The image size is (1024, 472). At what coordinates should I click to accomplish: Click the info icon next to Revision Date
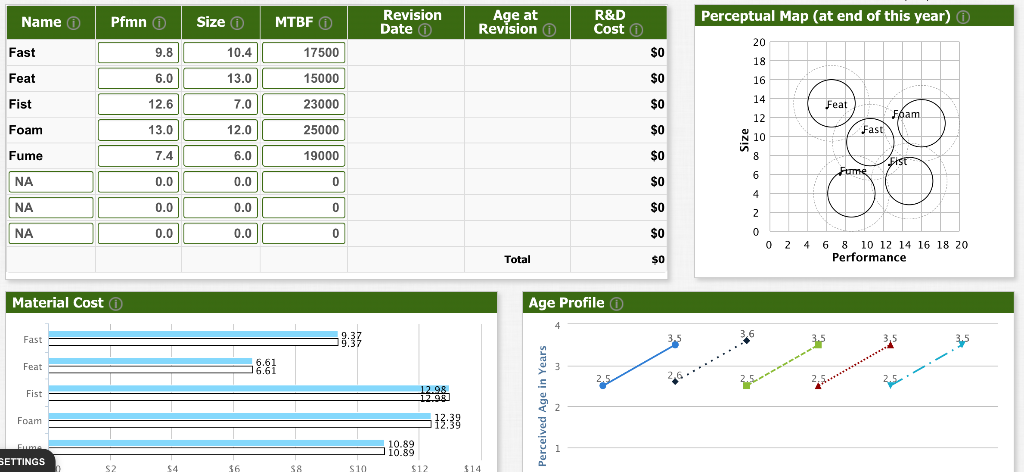(x=425, y=30)
